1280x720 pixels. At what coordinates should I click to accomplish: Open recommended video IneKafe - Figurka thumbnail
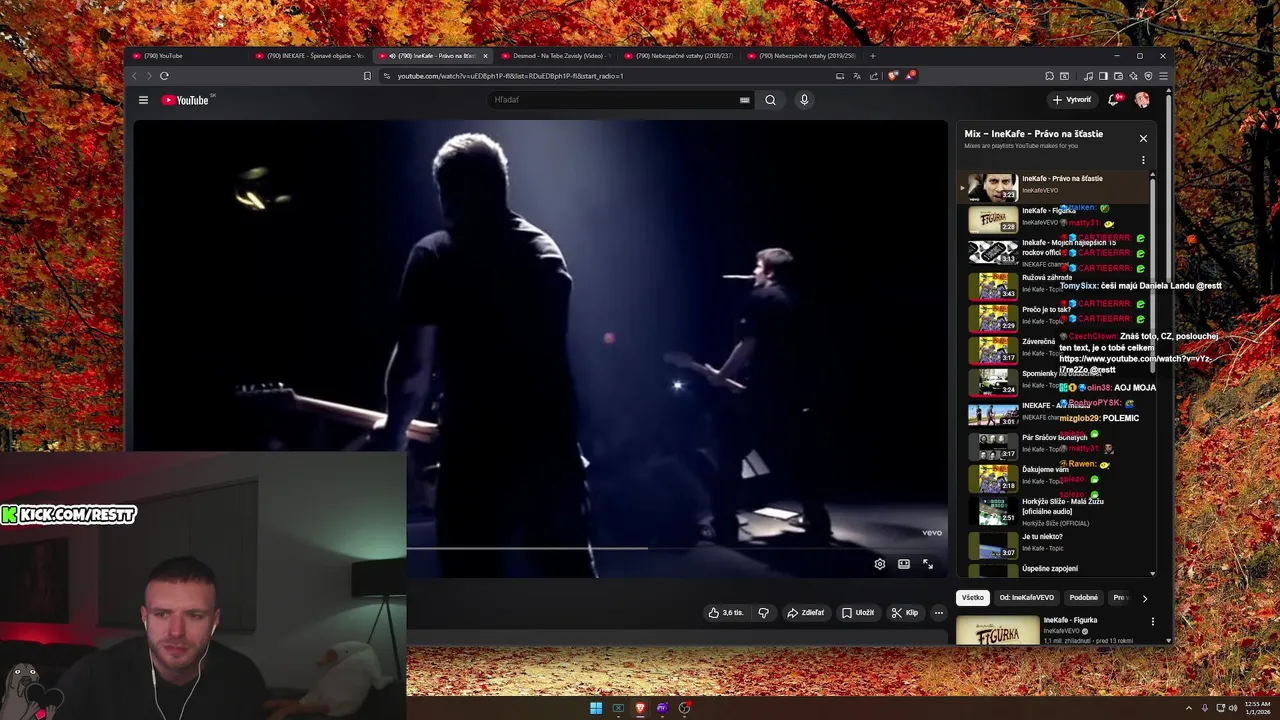pyautogui.click(x=997, y=629)
